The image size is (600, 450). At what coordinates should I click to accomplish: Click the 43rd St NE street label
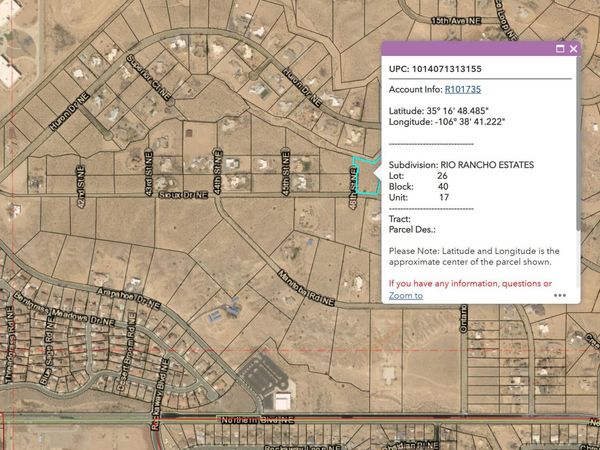pos(149,173)
